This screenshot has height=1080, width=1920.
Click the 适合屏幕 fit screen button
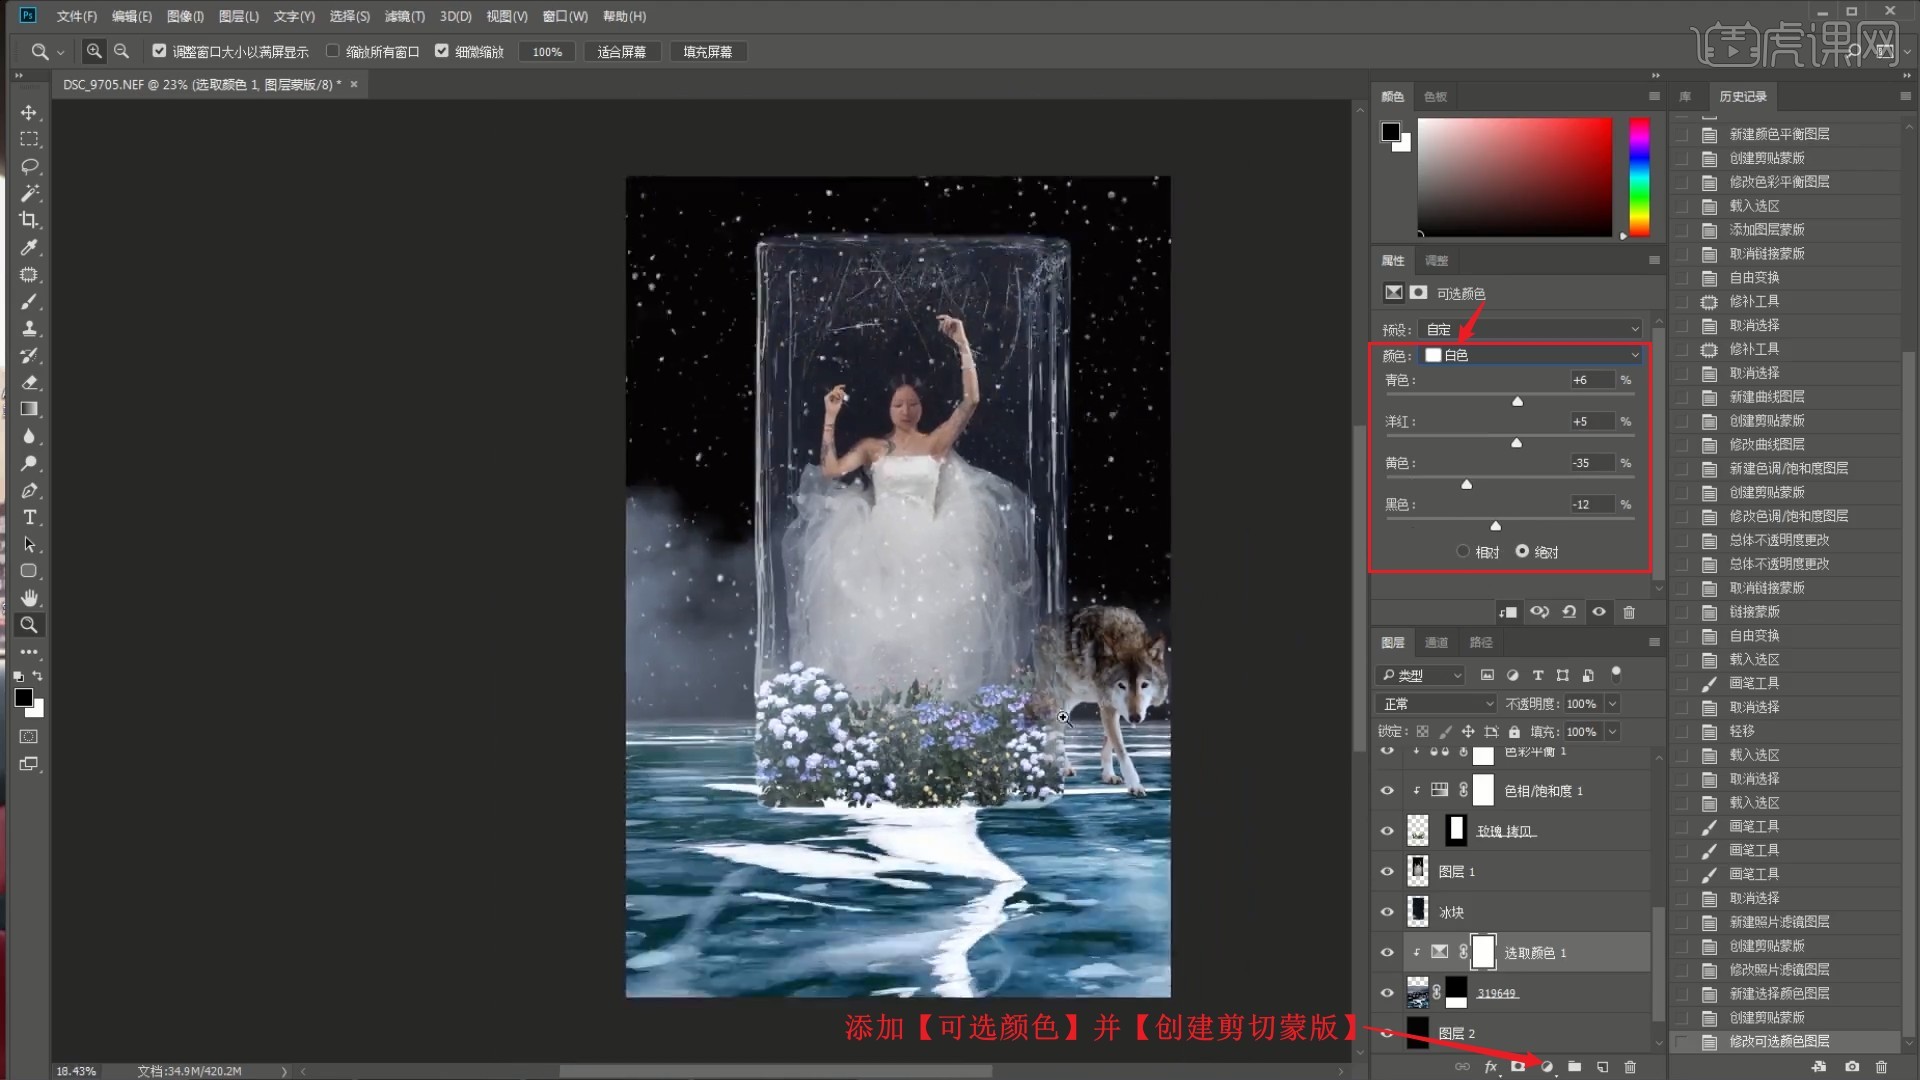coord(621,51)
